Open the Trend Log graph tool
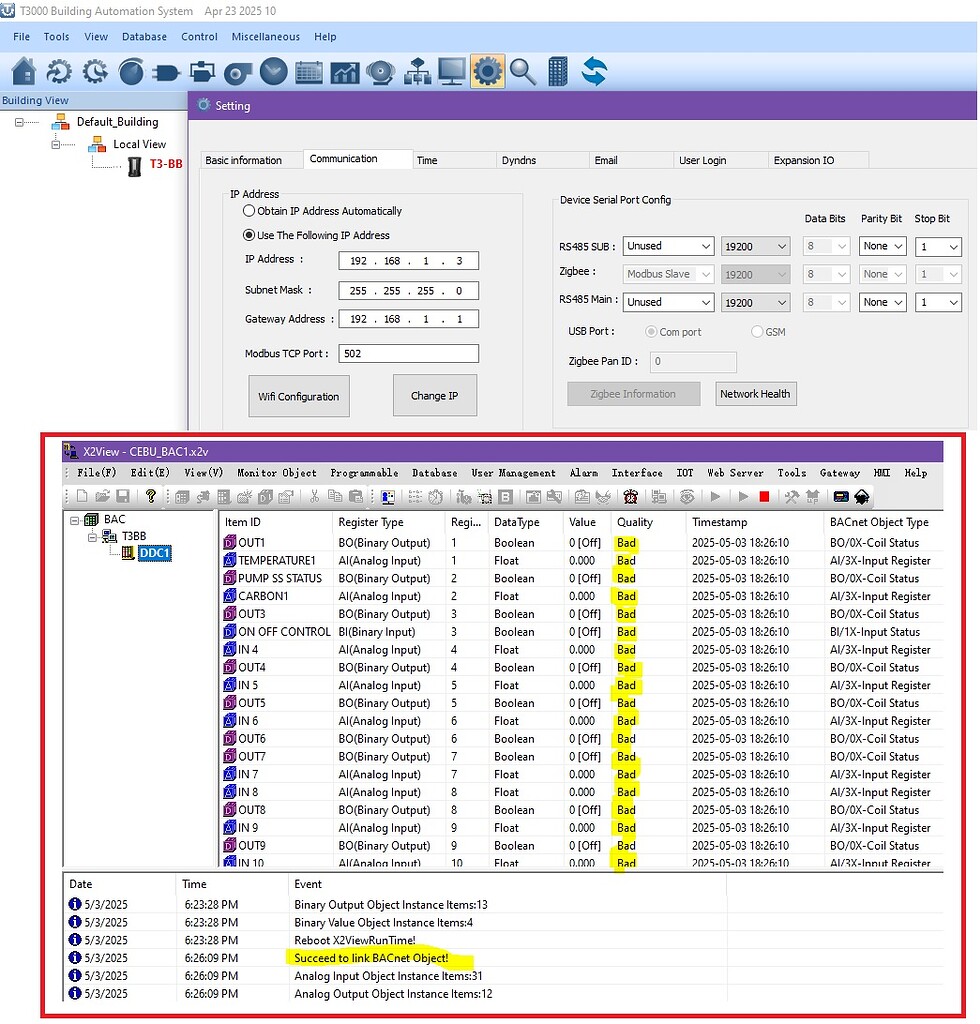Screen dimensions: 980x1024 [x=345, y=71]
